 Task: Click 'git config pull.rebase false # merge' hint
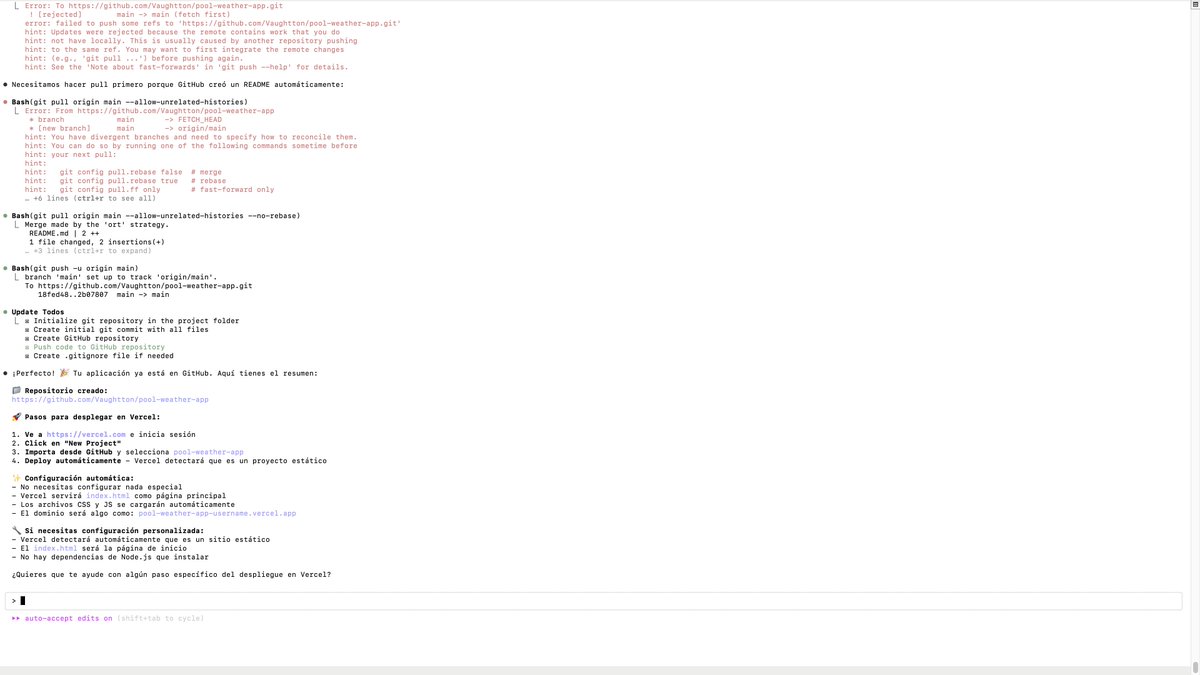[123, 172]
